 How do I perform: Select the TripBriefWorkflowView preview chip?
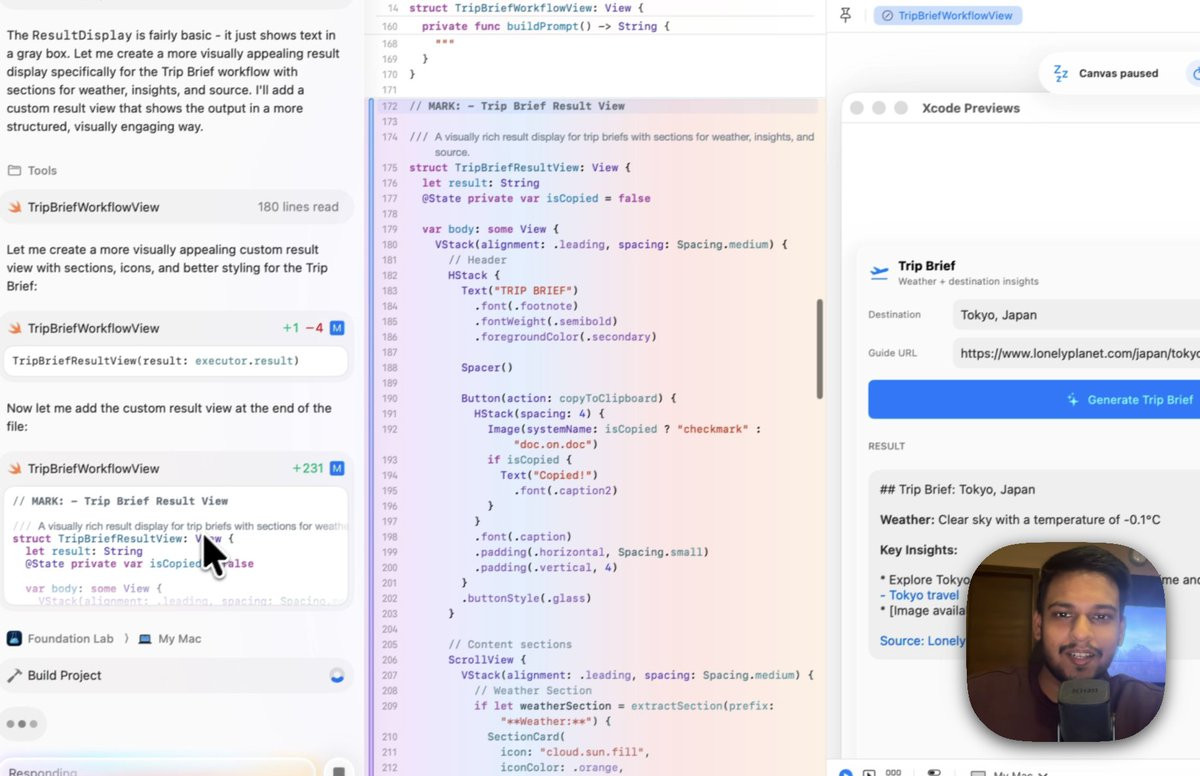coord(947,16)
